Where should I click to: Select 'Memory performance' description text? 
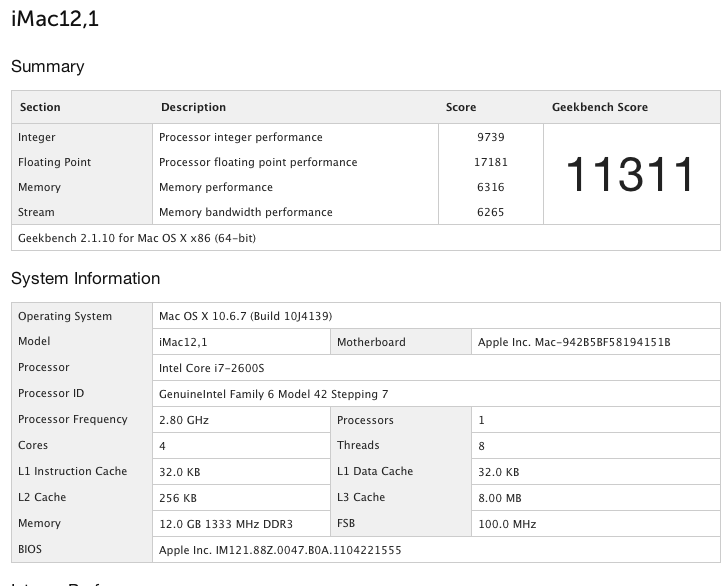click(216, 187)
